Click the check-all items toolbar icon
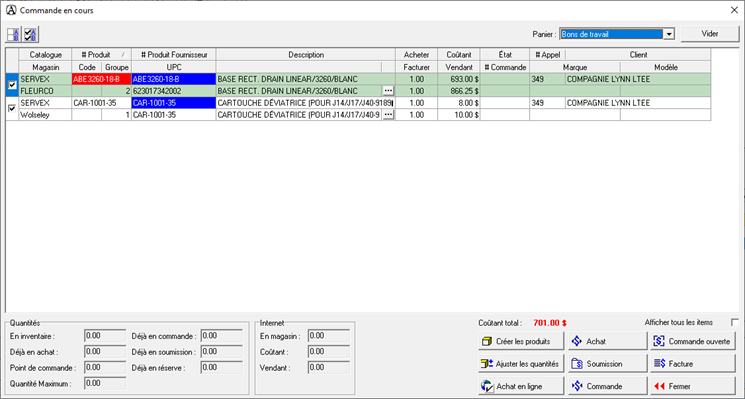 coord(31,34)
